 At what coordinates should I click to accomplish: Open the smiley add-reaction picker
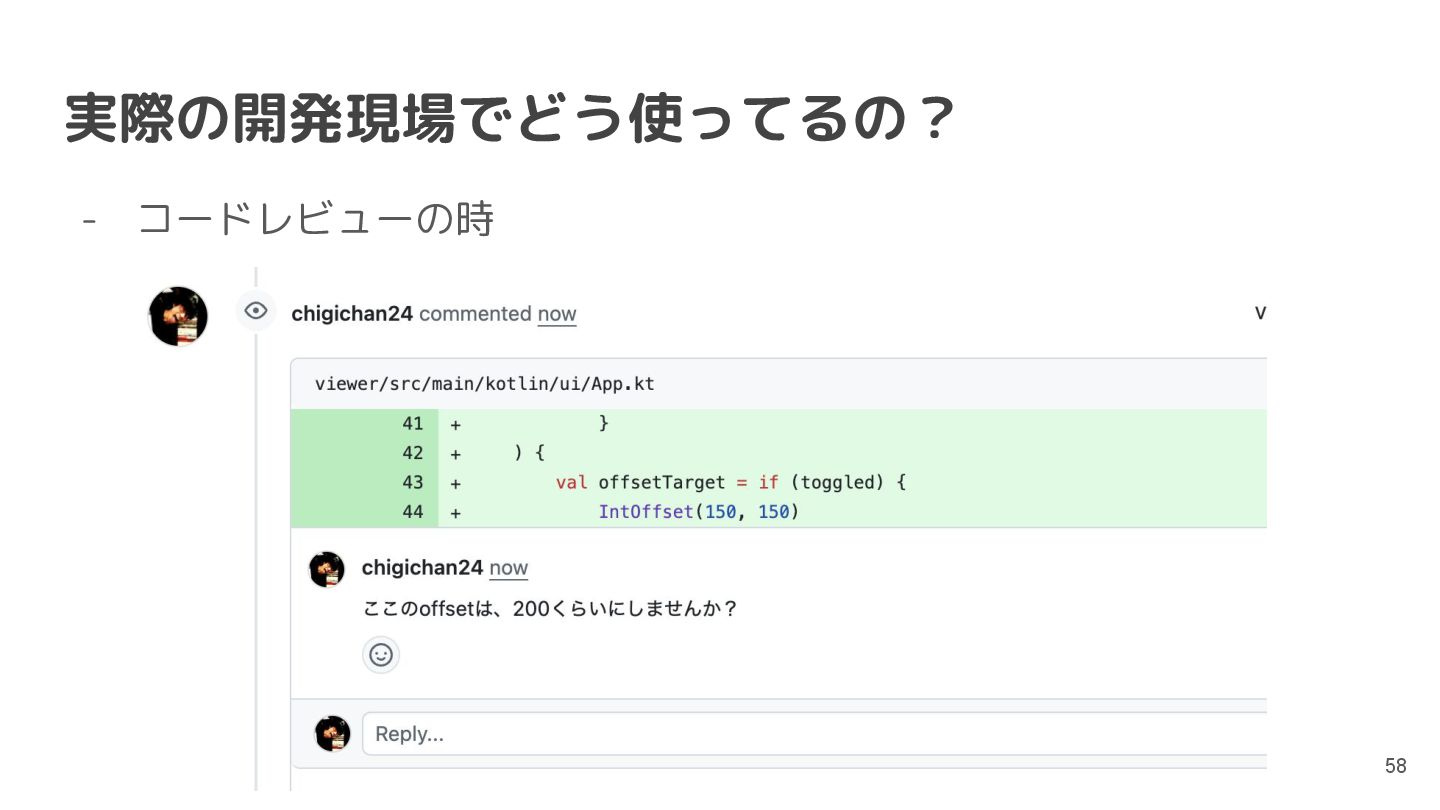(381, 655)
